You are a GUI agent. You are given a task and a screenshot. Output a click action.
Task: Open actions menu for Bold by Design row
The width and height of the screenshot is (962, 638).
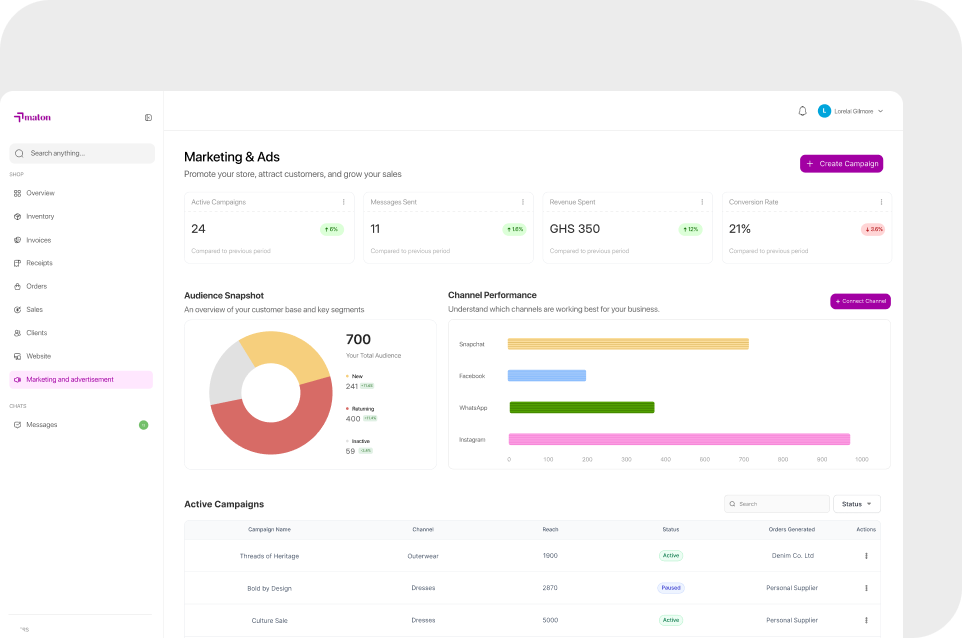tap(866, 588)
